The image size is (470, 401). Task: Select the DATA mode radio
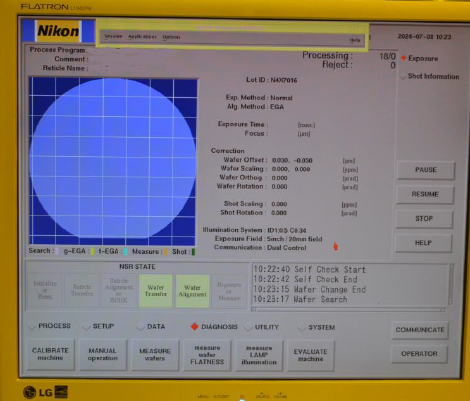(141, 327)
